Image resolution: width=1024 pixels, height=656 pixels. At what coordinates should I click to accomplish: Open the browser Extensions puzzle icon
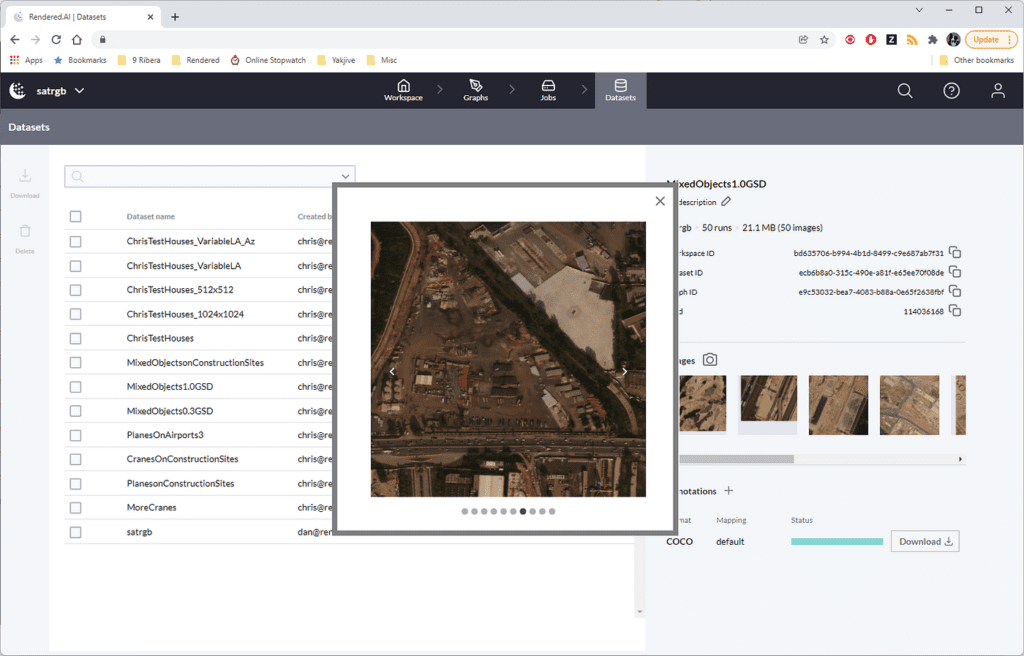coord(933,40)
